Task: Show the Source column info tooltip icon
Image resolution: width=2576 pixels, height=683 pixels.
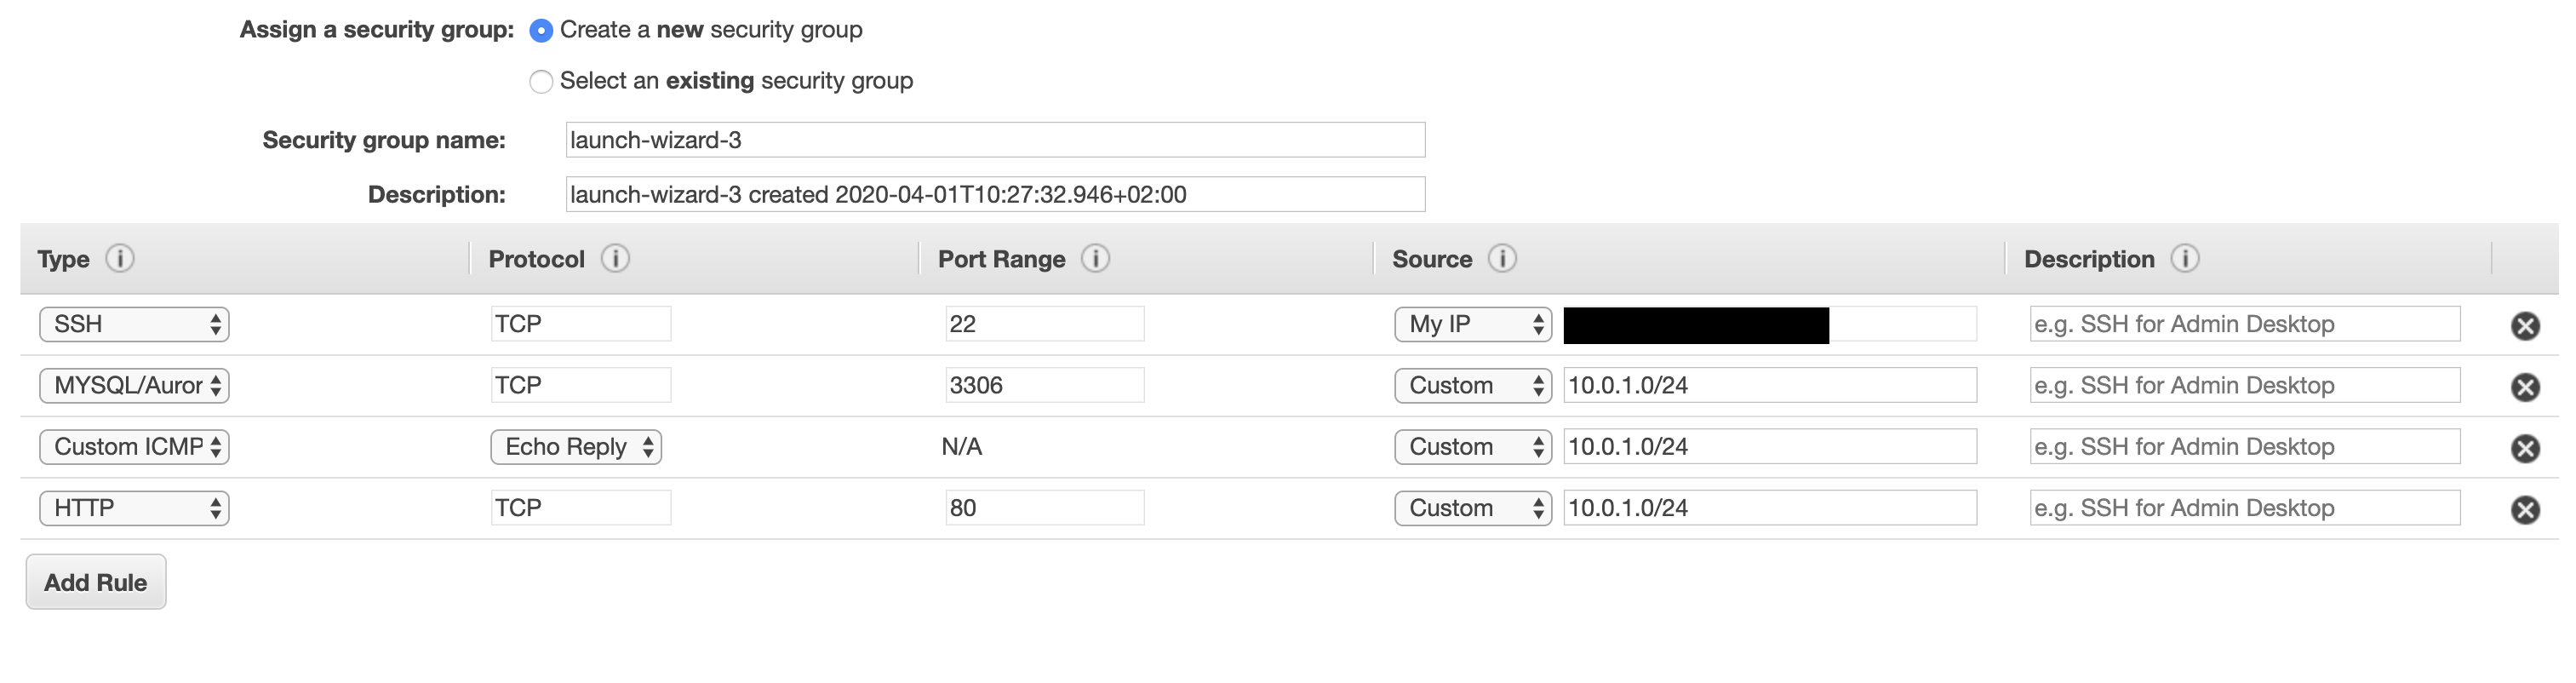Action: coord(1502,259)
